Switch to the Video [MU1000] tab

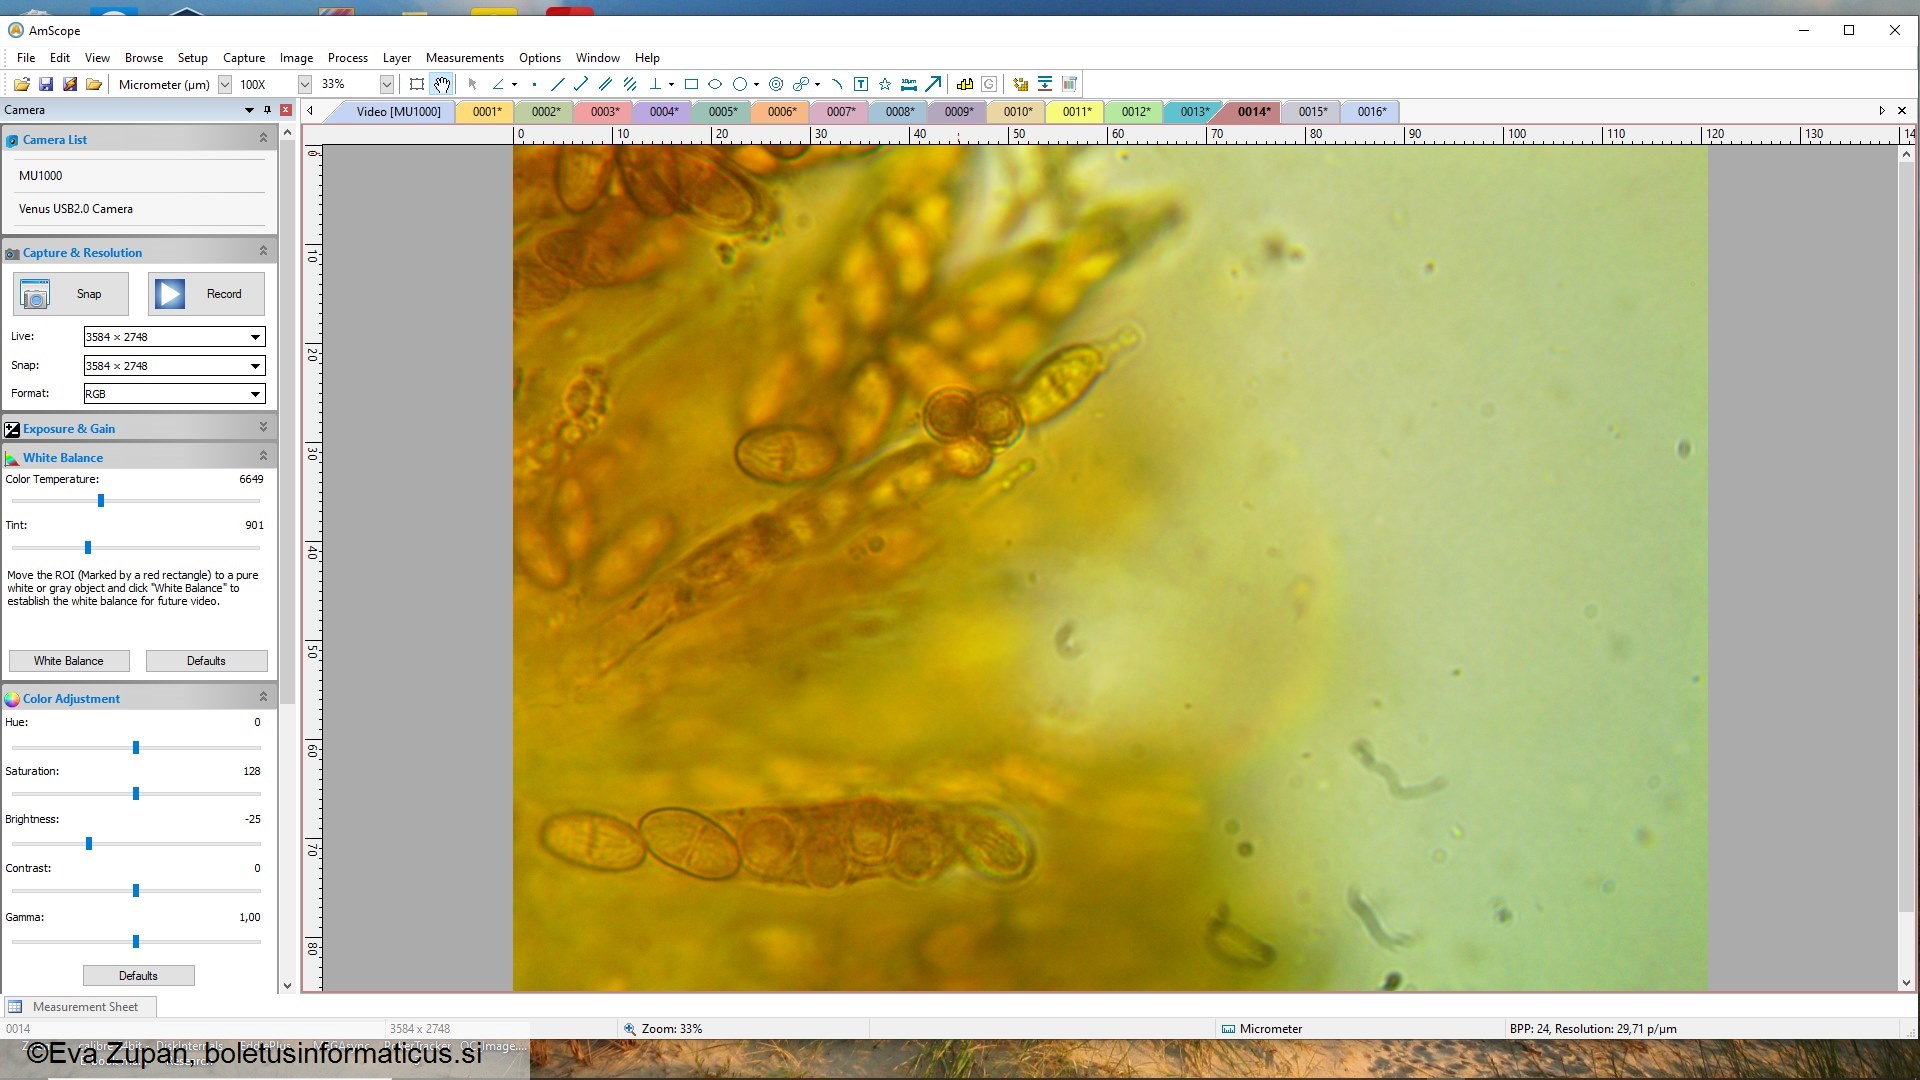click(x=397, y=112)
